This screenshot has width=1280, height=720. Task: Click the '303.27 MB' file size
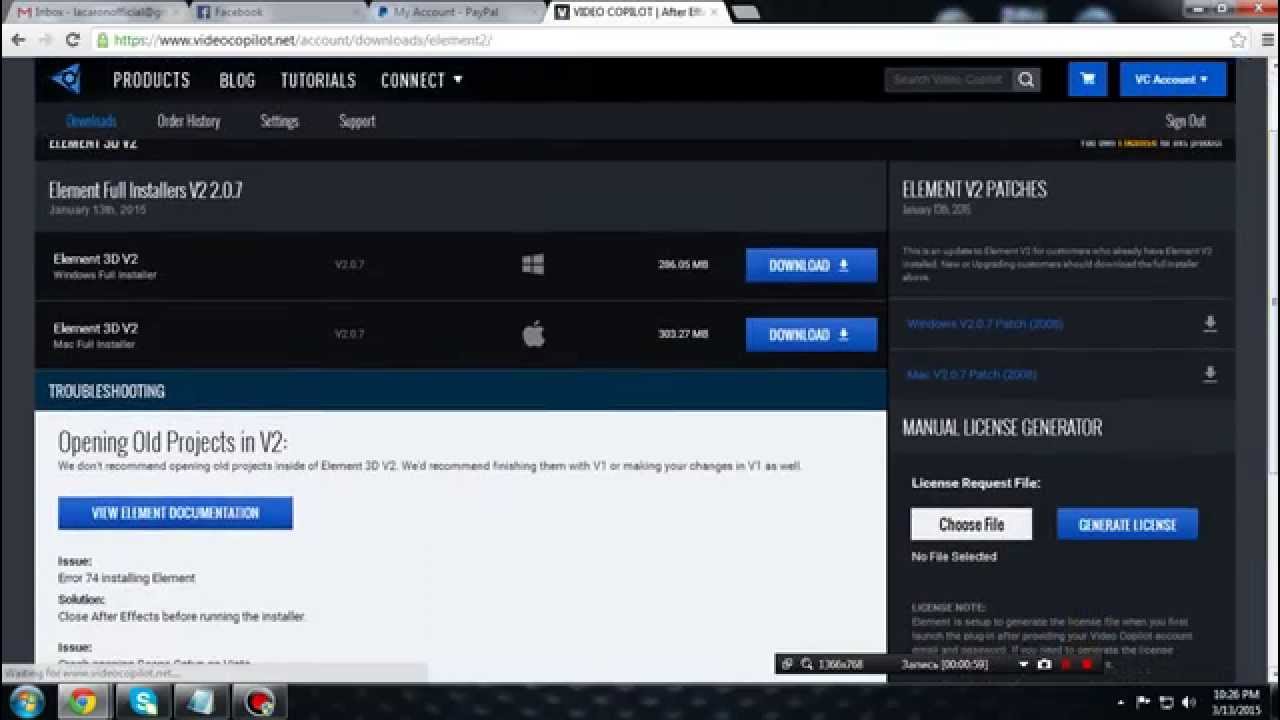click(683, 334)
